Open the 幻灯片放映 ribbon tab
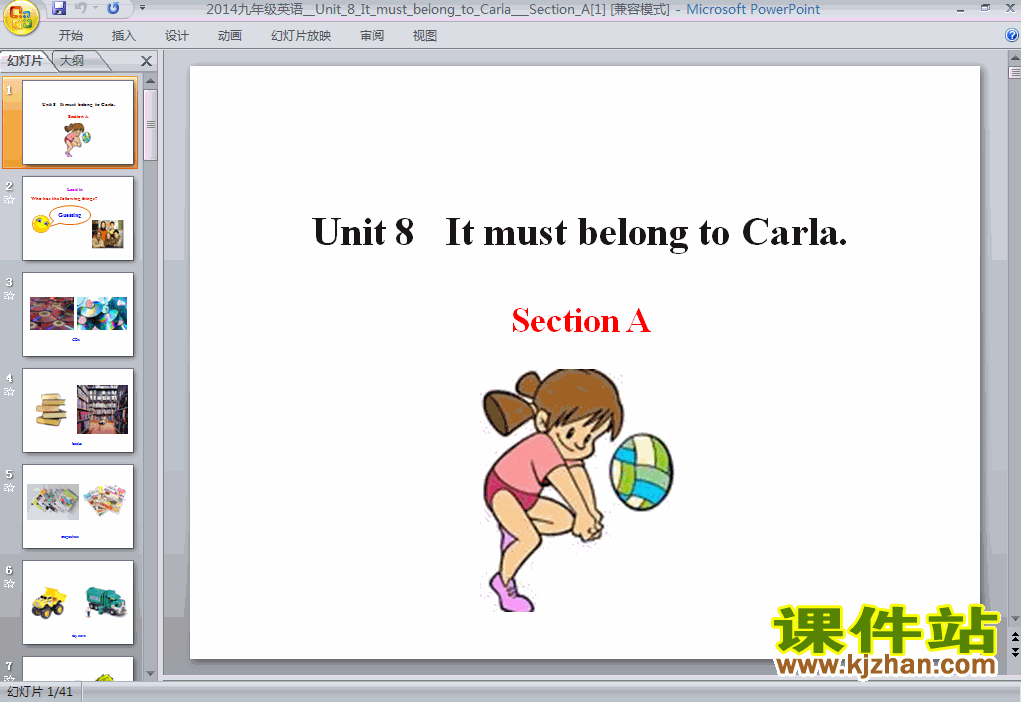The image size is (1021, 702). tap(301, 36)
